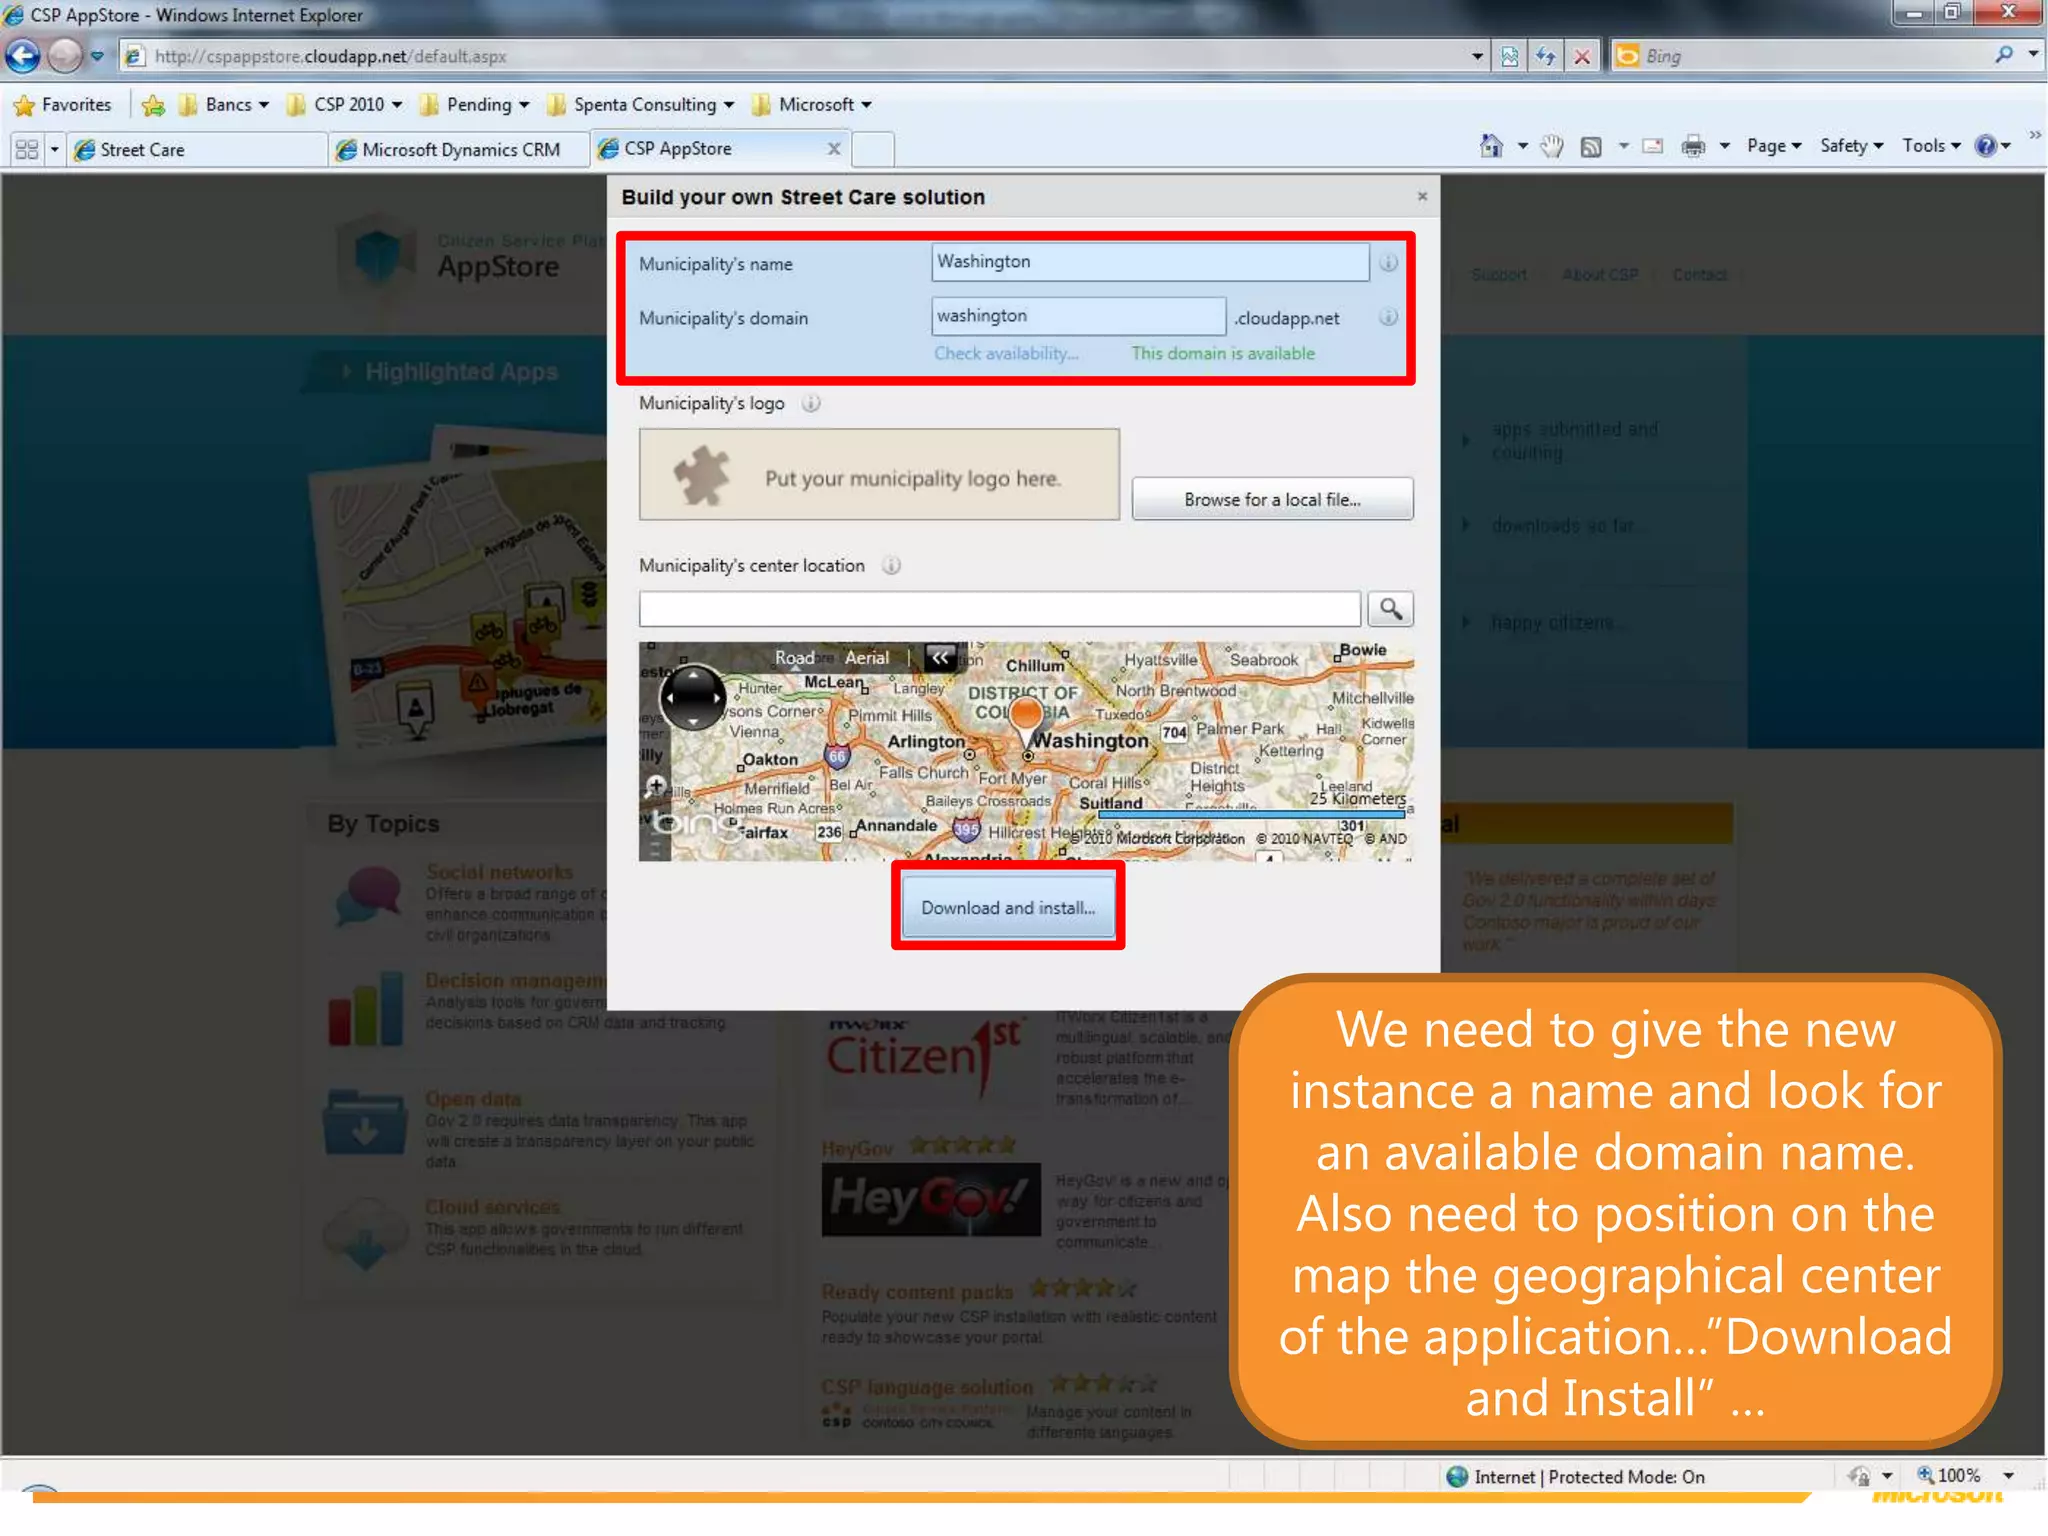Open the Bancs favorites folder
The width and height of the screenshot is (2048, 1536).
point(224,105)
